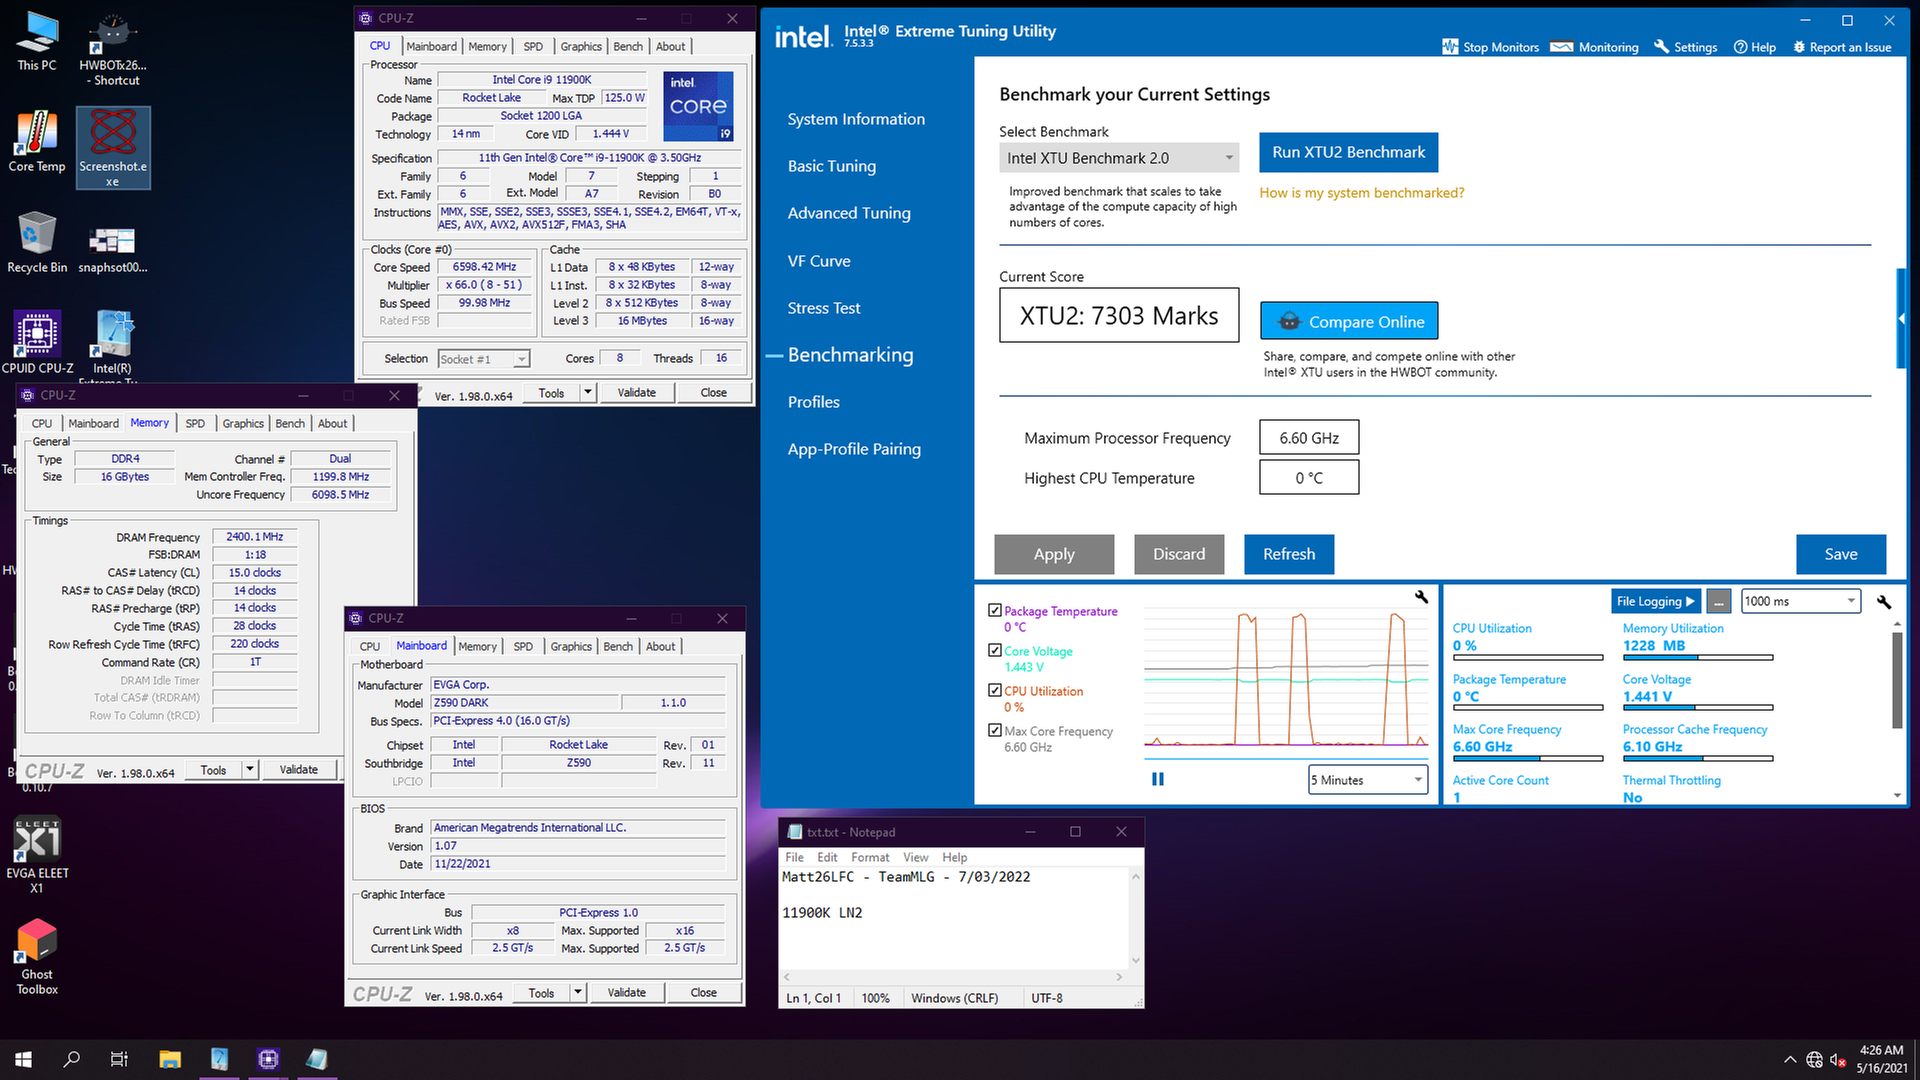Open Tools dropdown arrow in Mainboard window

(x=577, y=993)
